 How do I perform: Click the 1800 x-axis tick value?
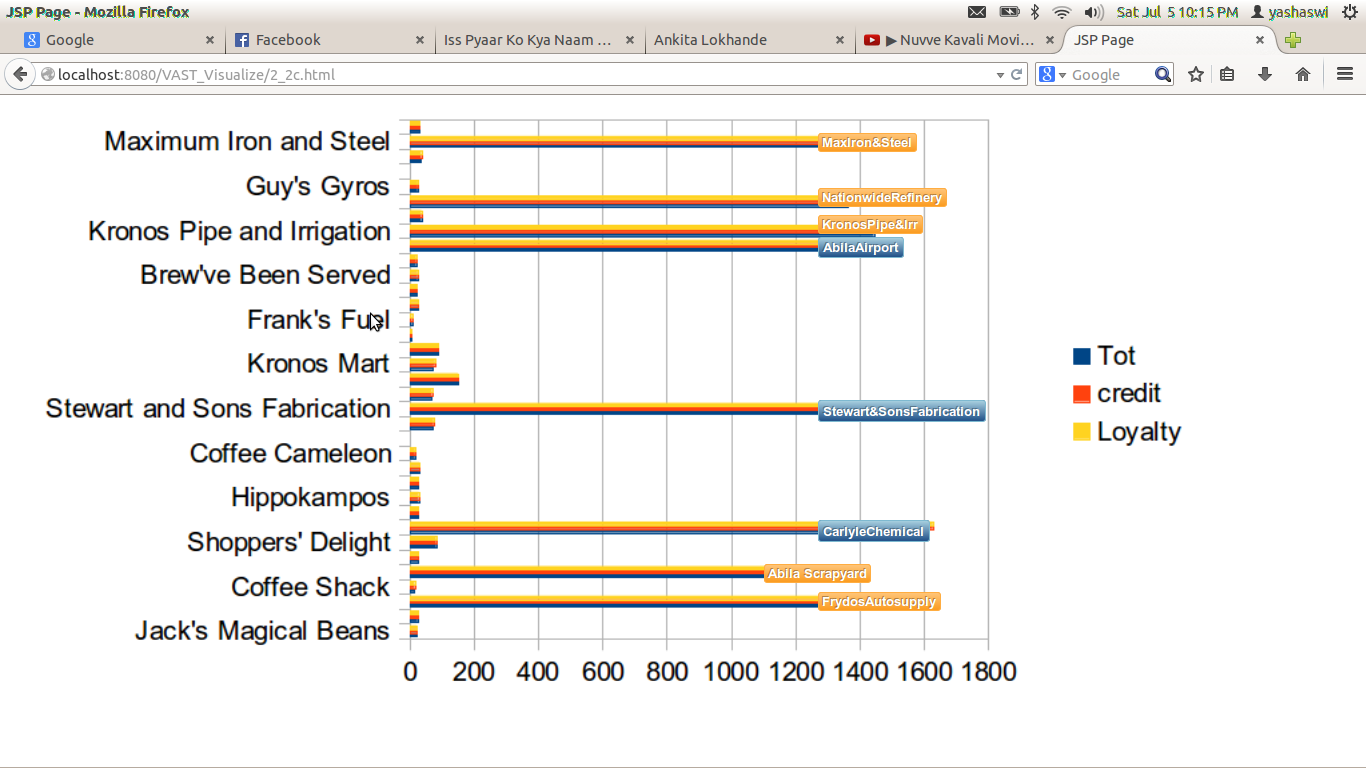(x=988, y=672)
